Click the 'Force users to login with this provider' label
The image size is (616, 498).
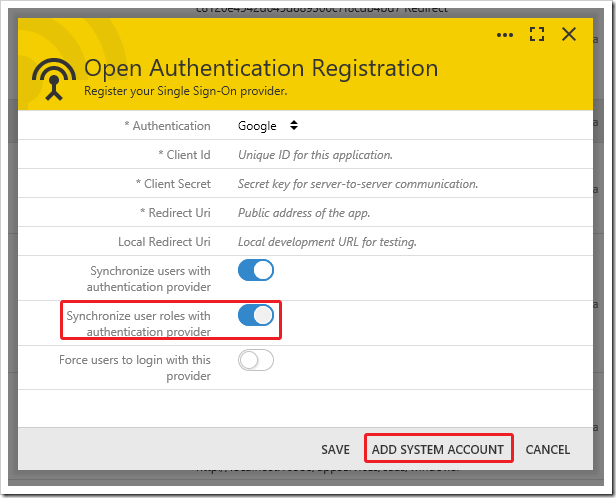click(x=135, y=368)
